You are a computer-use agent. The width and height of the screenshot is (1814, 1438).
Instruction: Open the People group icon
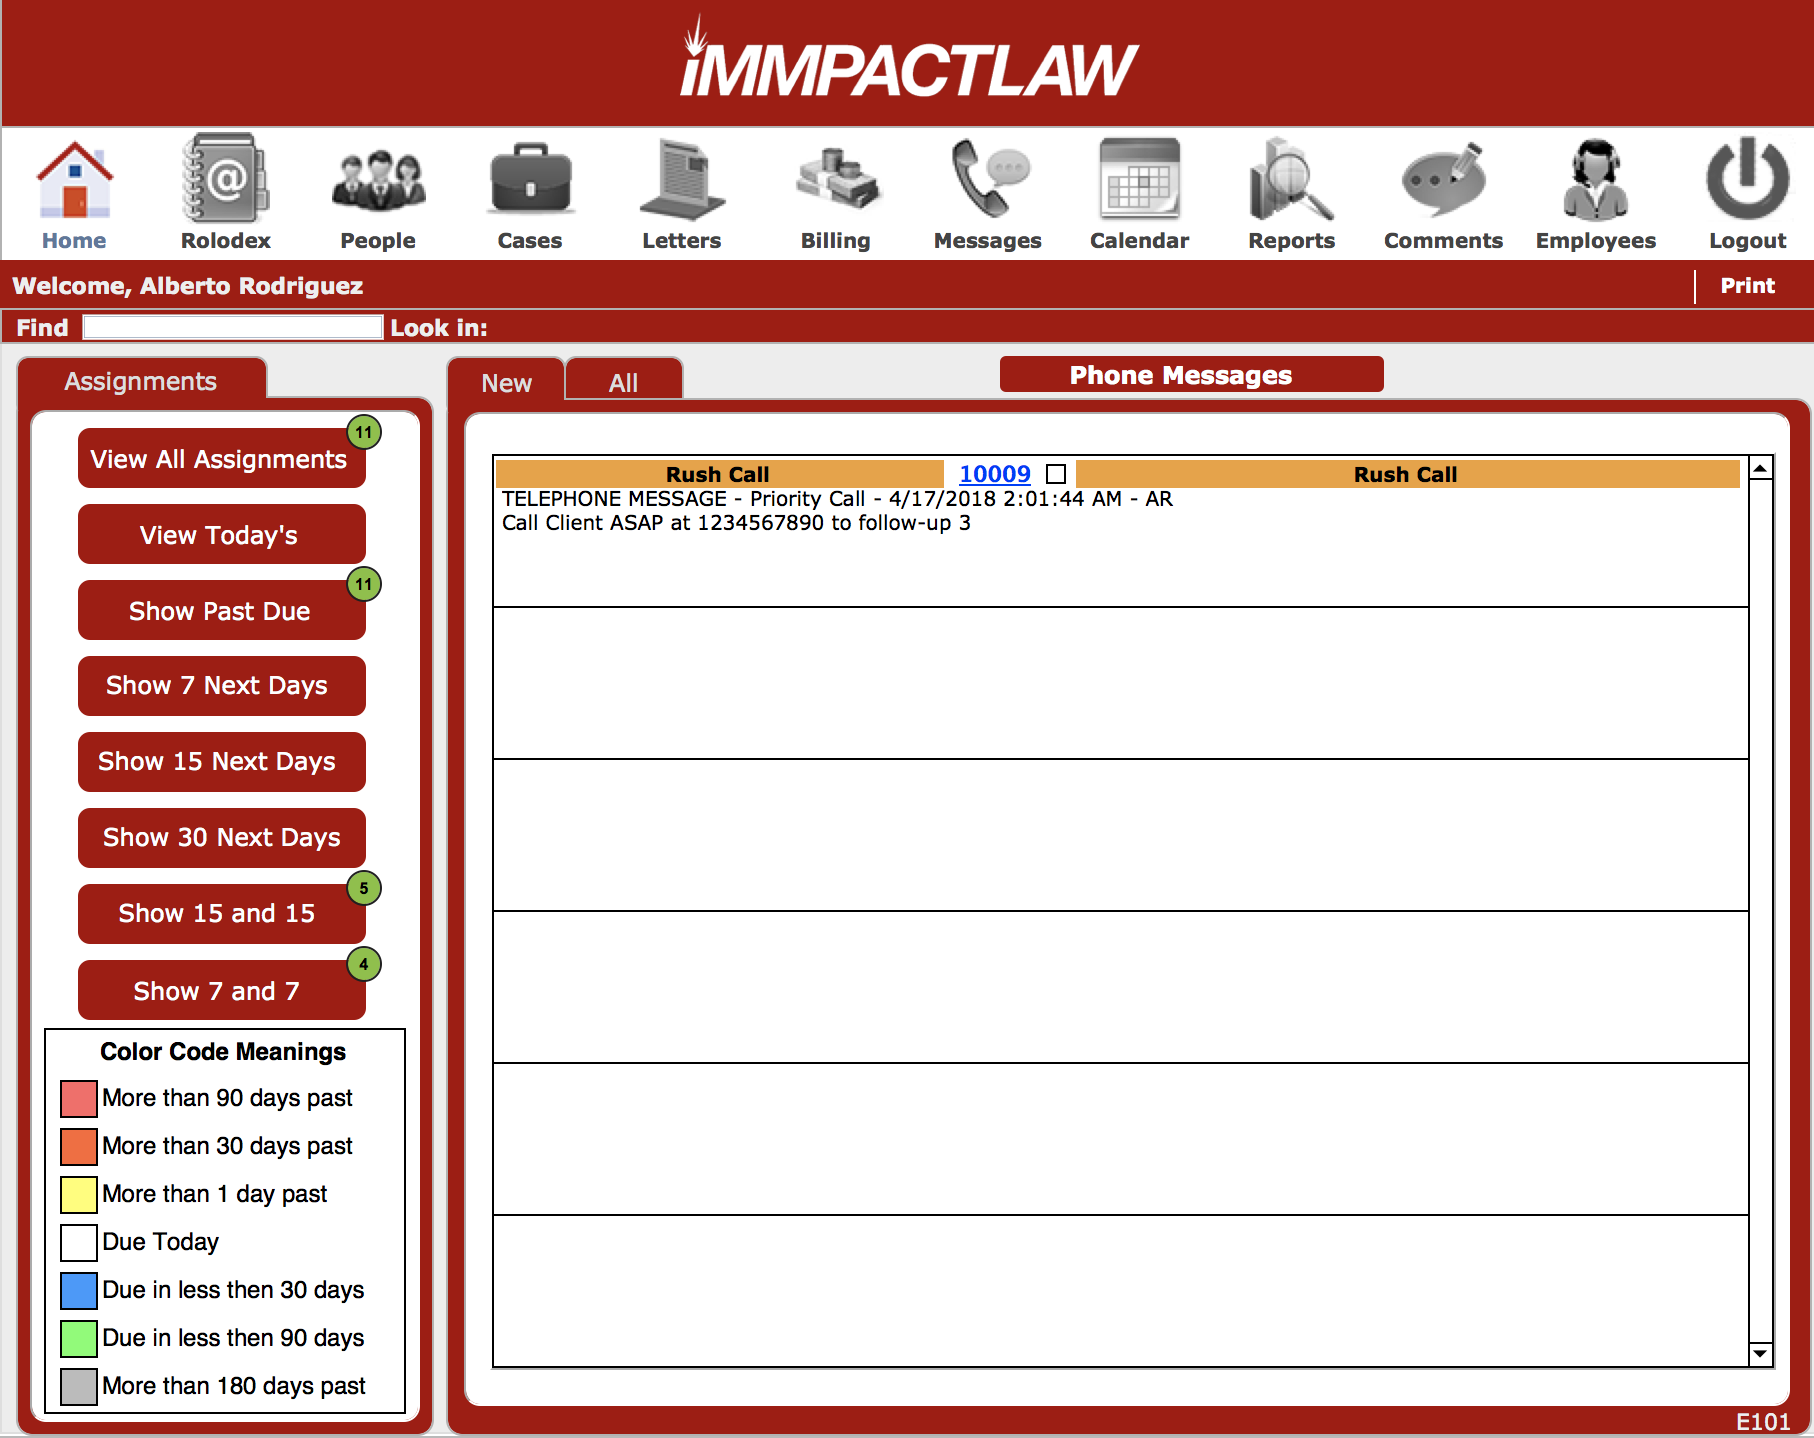[x=378, y=180]
